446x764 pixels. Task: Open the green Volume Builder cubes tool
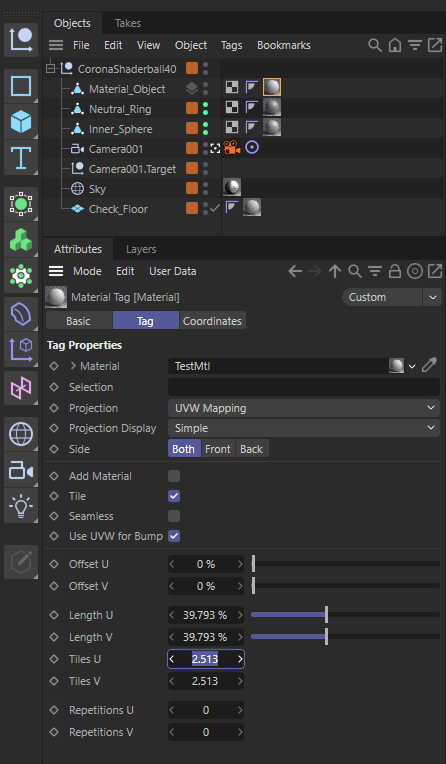21,240
